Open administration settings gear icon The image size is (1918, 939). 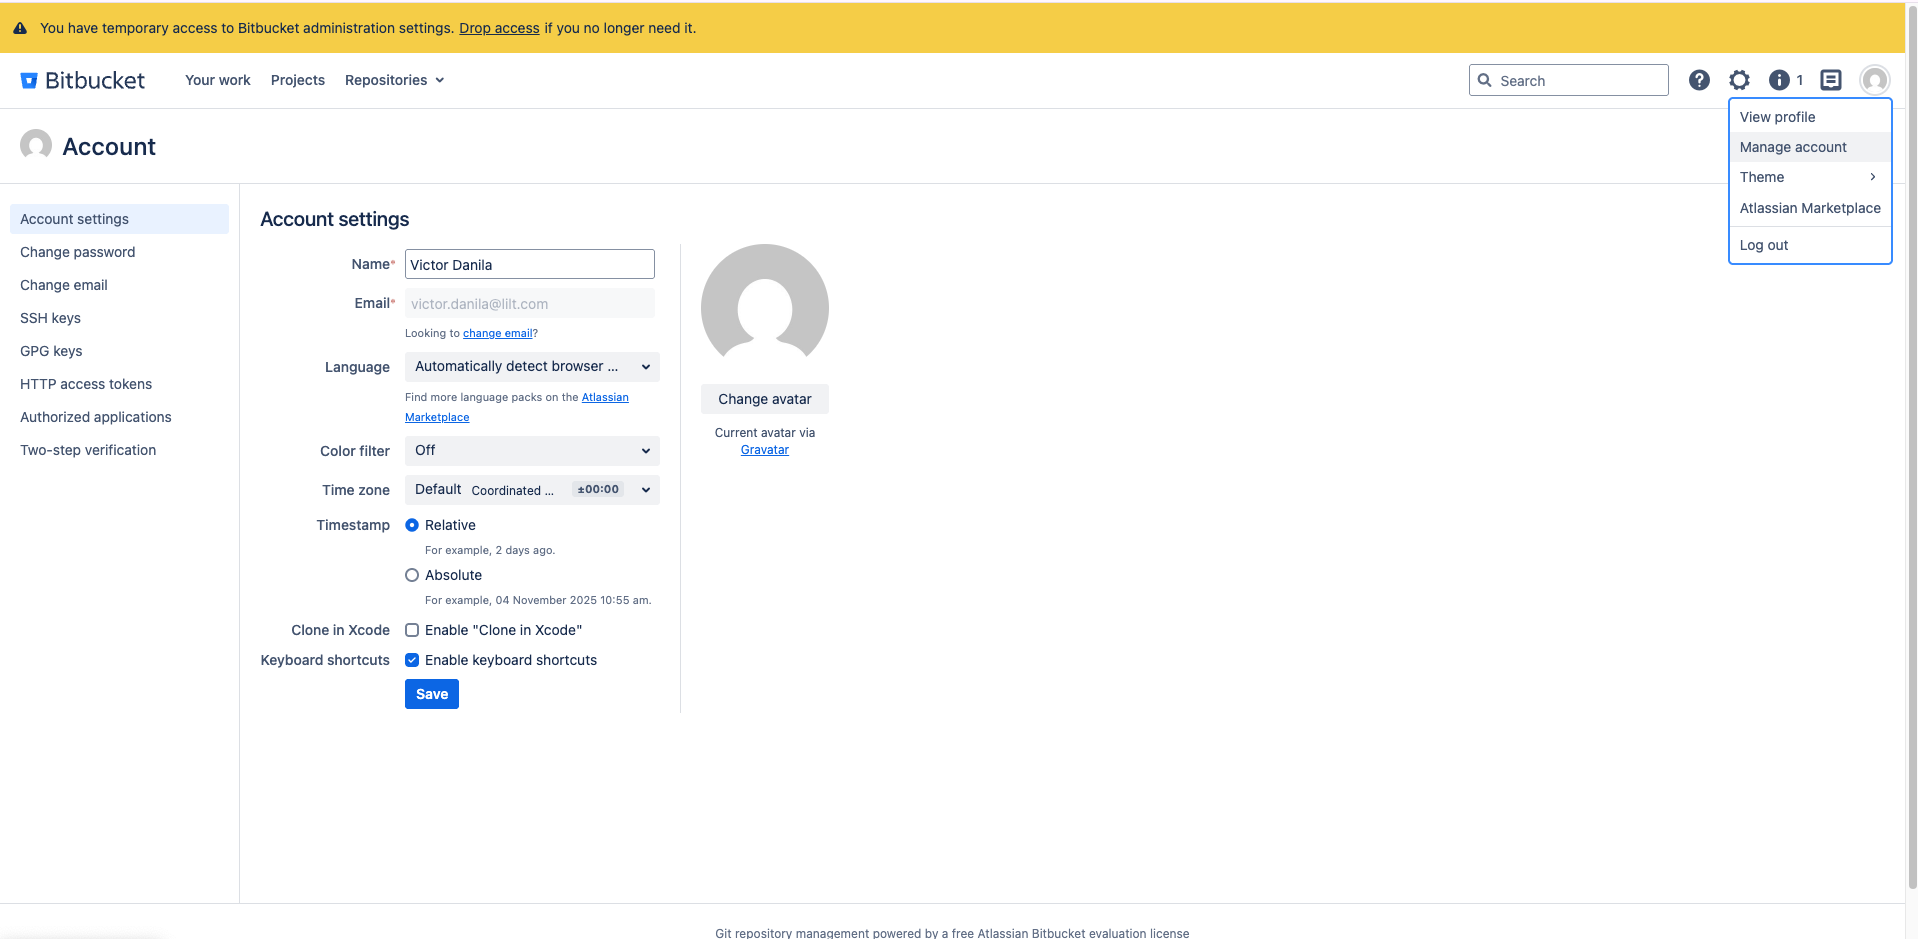1740,80
